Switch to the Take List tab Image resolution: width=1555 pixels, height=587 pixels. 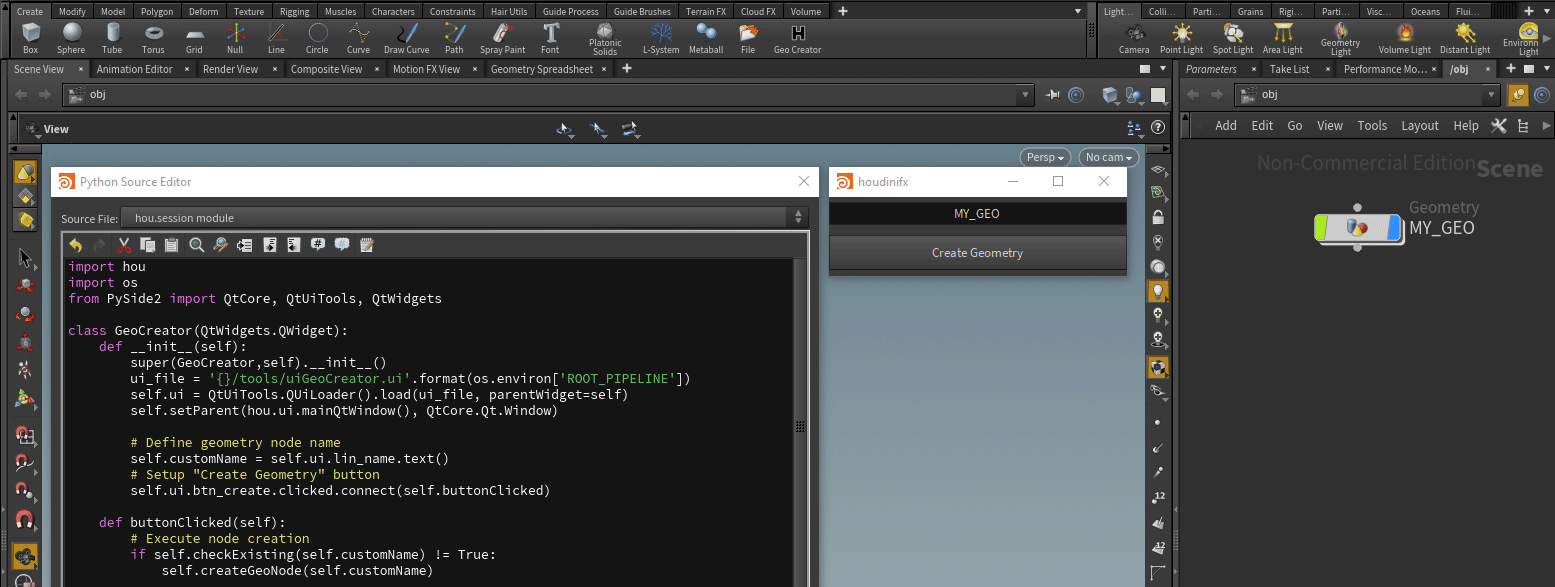pyautogui.click(x=1289, y=69)
